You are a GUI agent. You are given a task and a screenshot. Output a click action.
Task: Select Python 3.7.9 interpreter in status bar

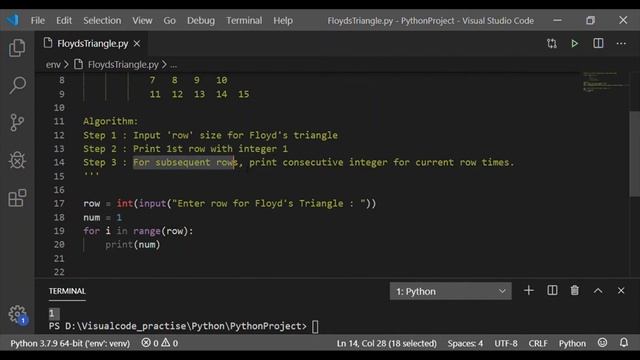70,343
